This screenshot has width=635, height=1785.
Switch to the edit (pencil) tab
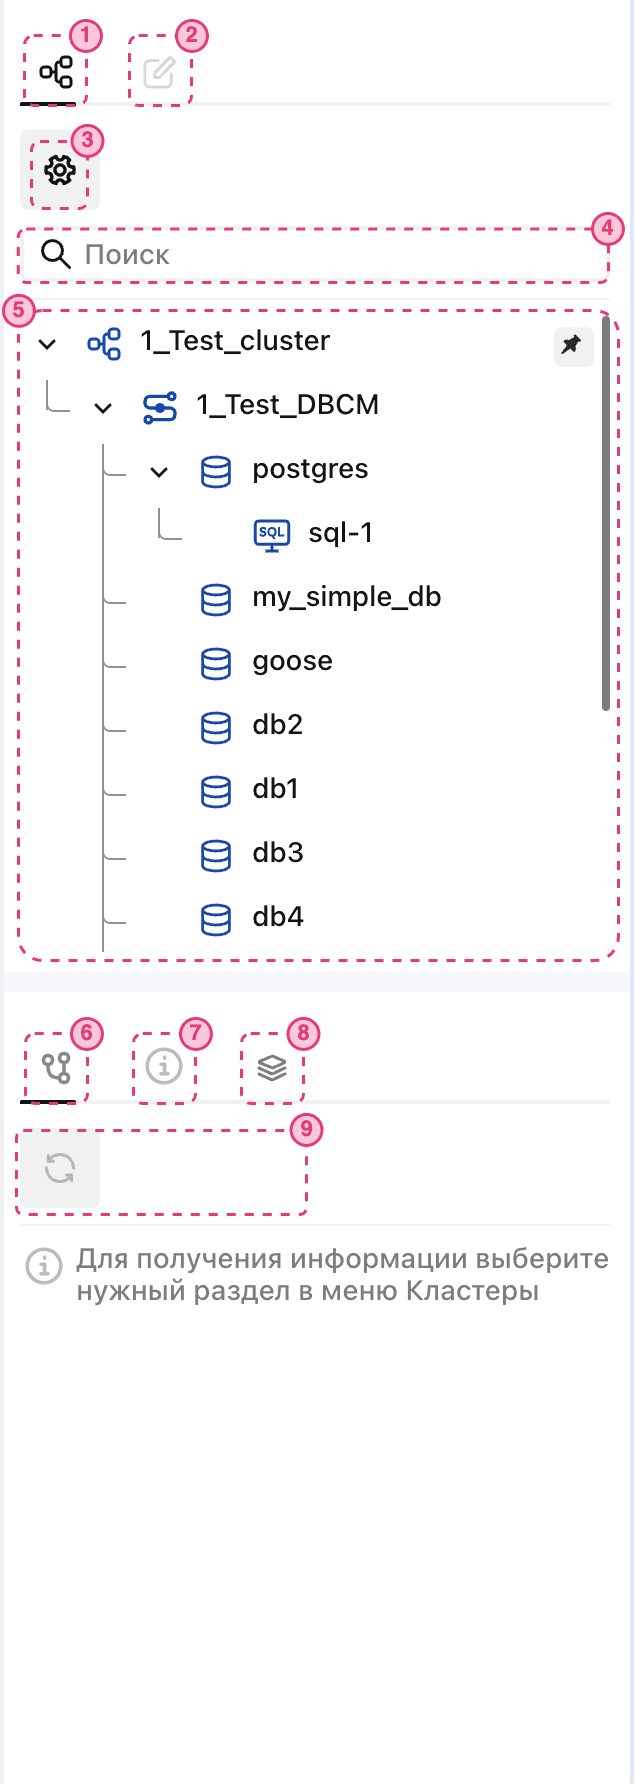pos(159,73)
